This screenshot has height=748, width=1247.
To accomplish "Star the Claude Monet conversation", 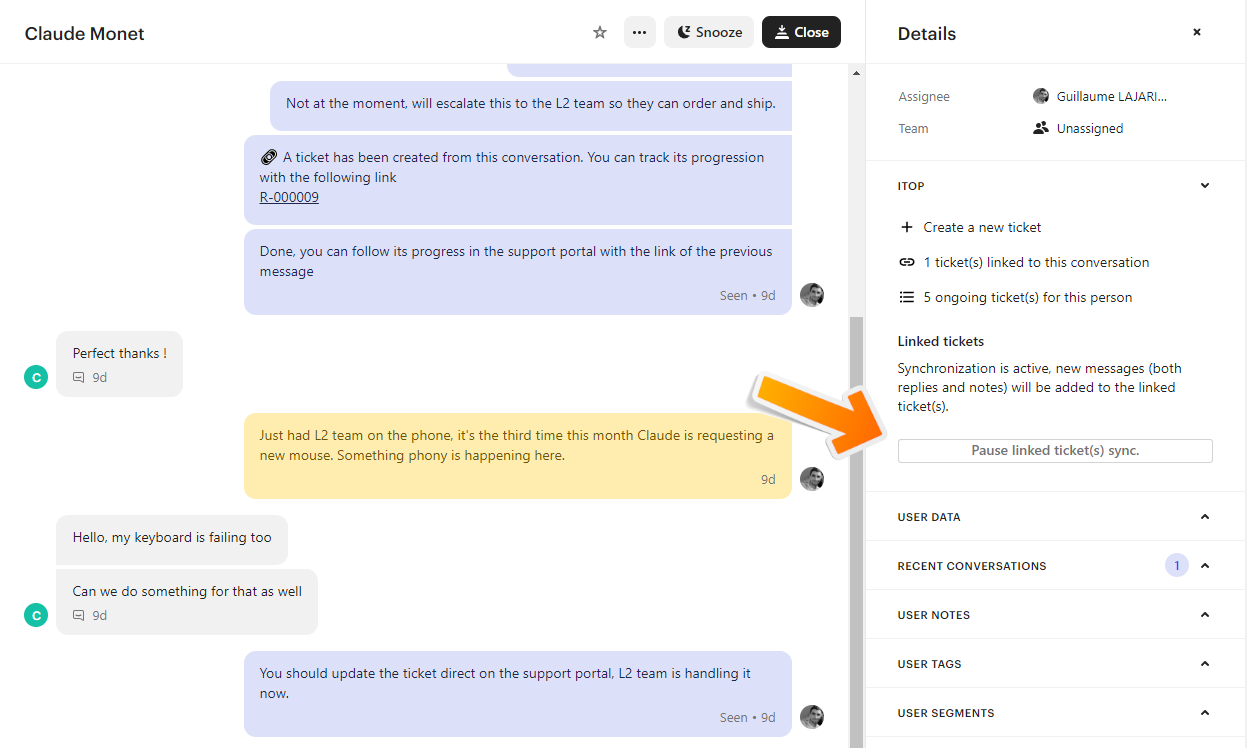I will tap(600, 32).
